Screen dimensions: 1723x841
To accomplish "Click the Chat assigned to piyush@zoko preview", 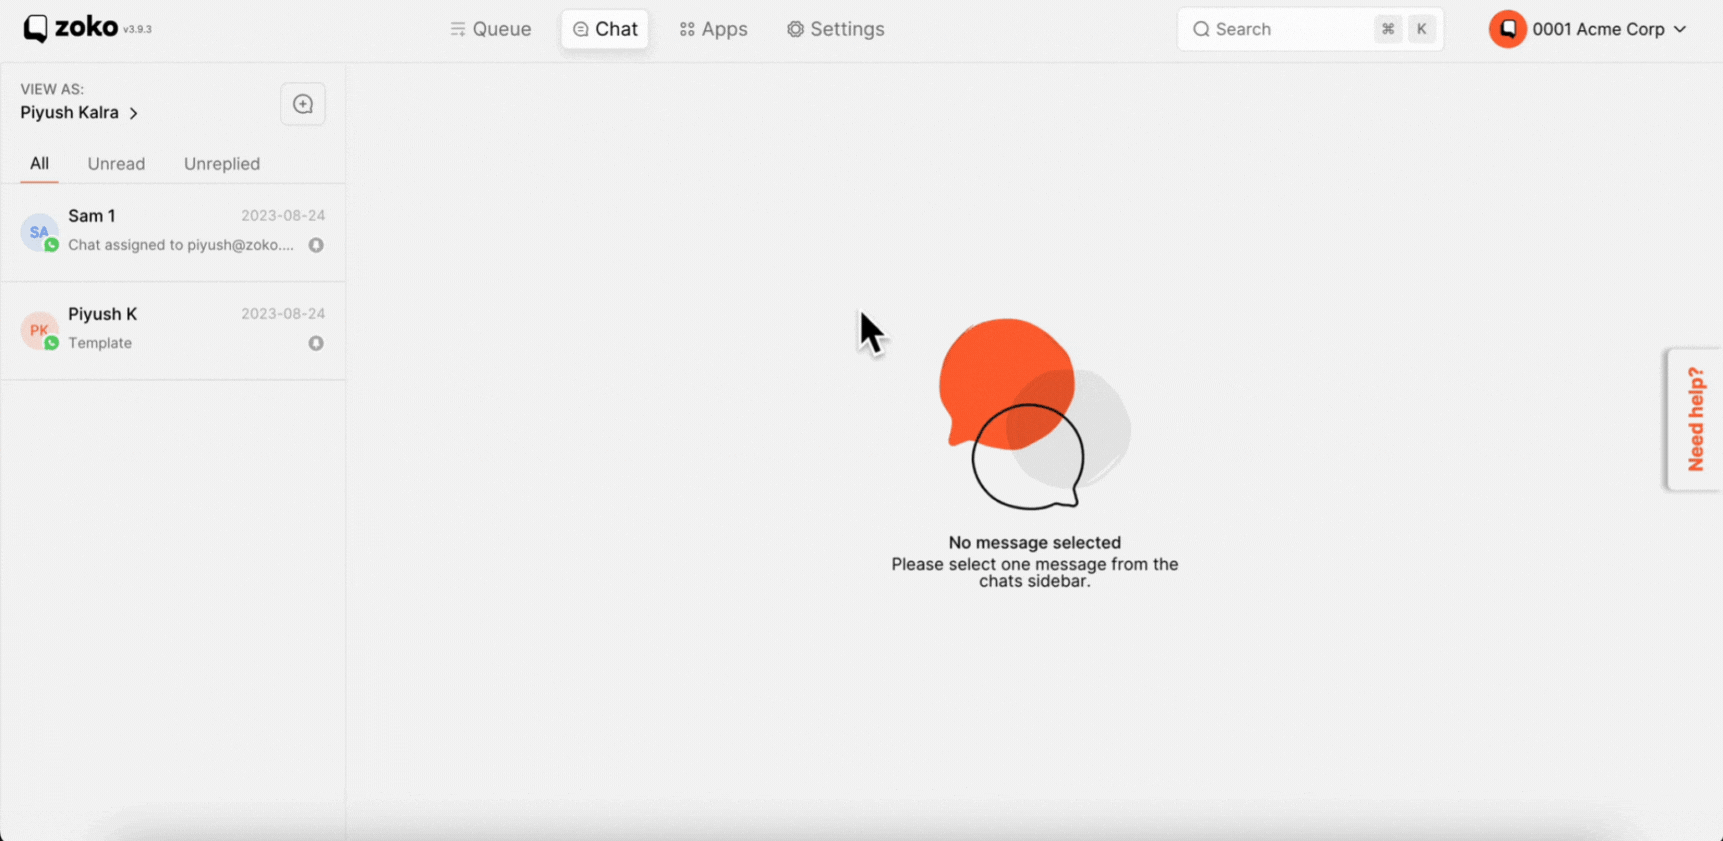I will tap(181, 245).
